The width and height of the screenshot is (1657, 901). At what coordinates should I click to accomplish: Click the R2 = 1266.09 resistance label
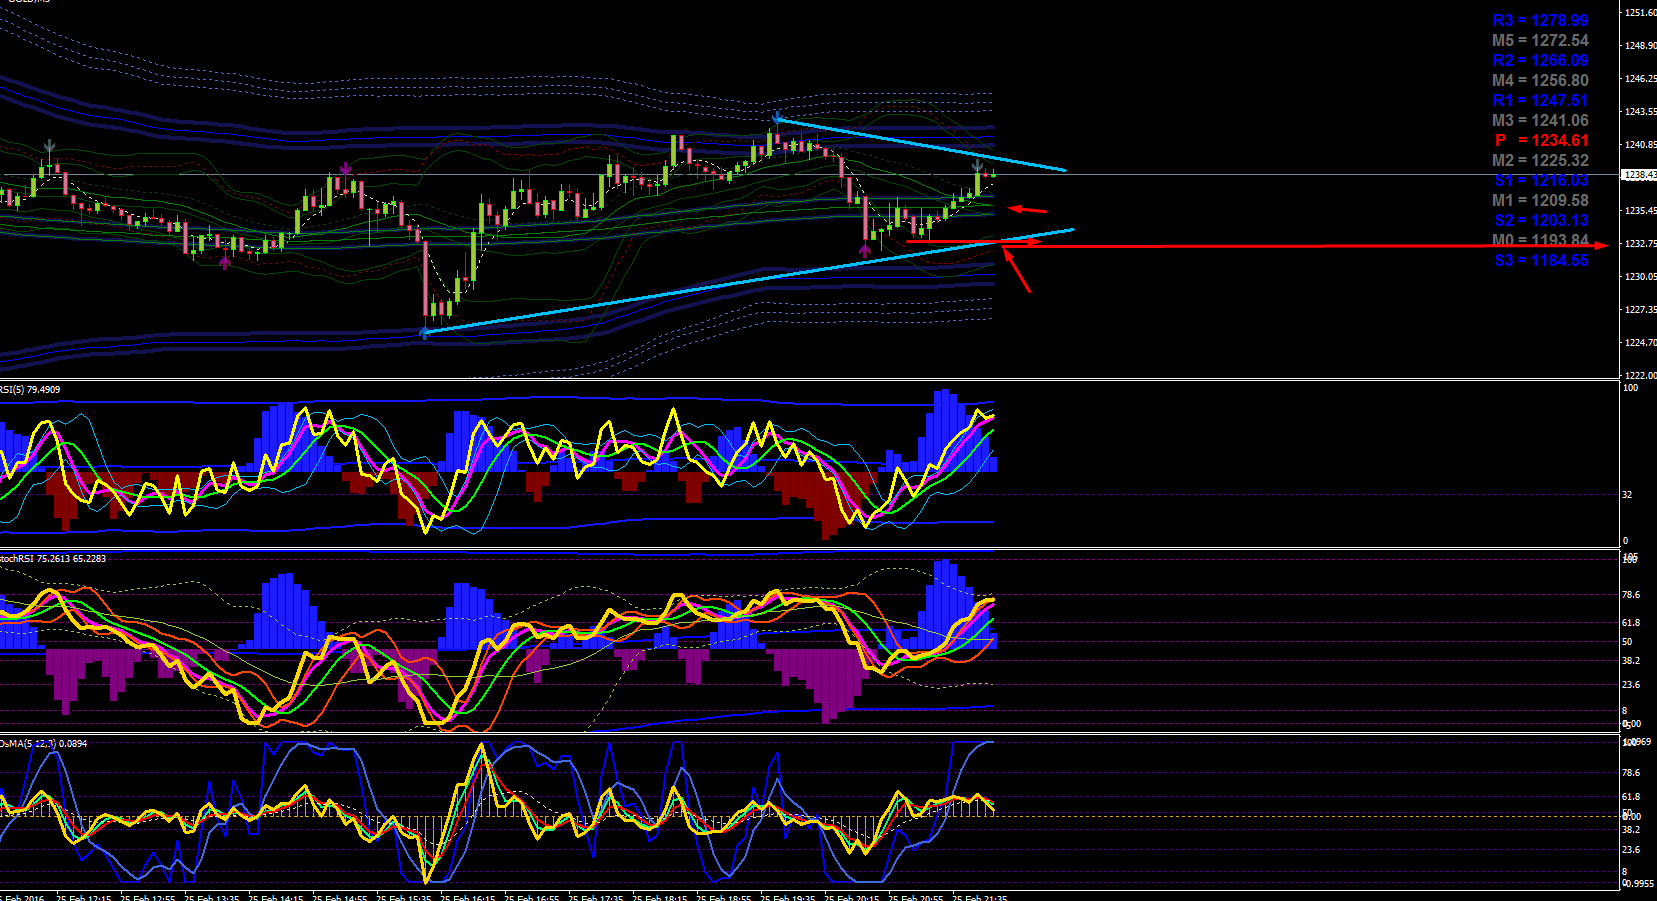[x=1540, y=60]
